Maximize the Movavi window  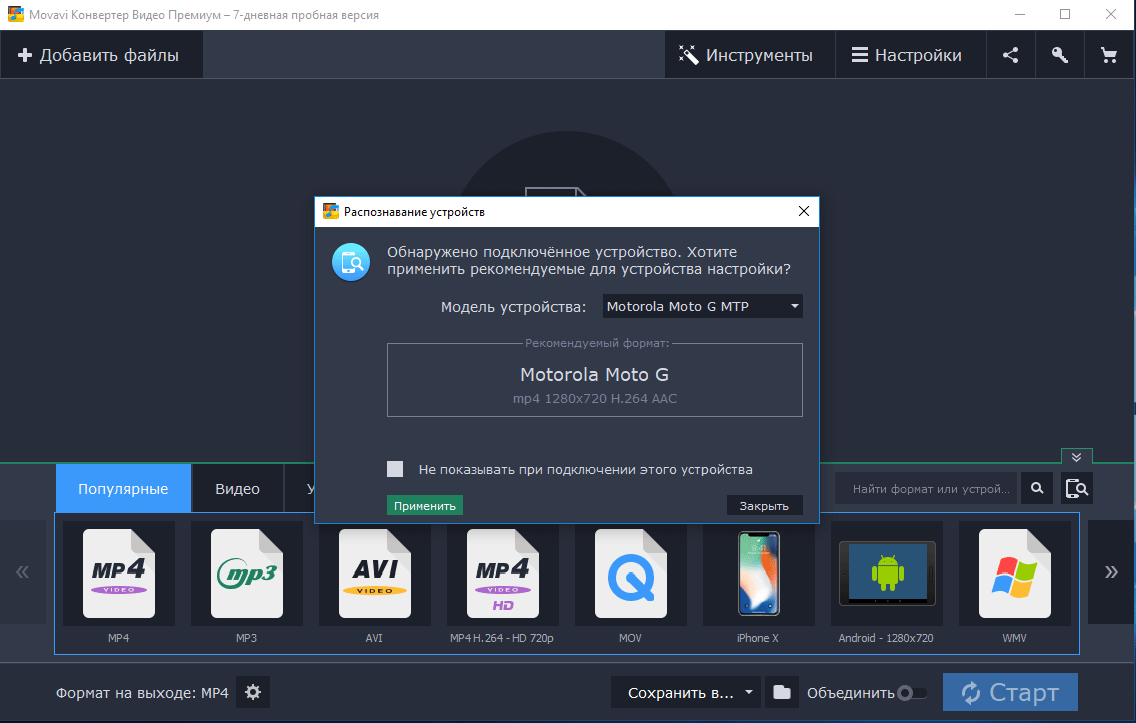click(1065, 14)
